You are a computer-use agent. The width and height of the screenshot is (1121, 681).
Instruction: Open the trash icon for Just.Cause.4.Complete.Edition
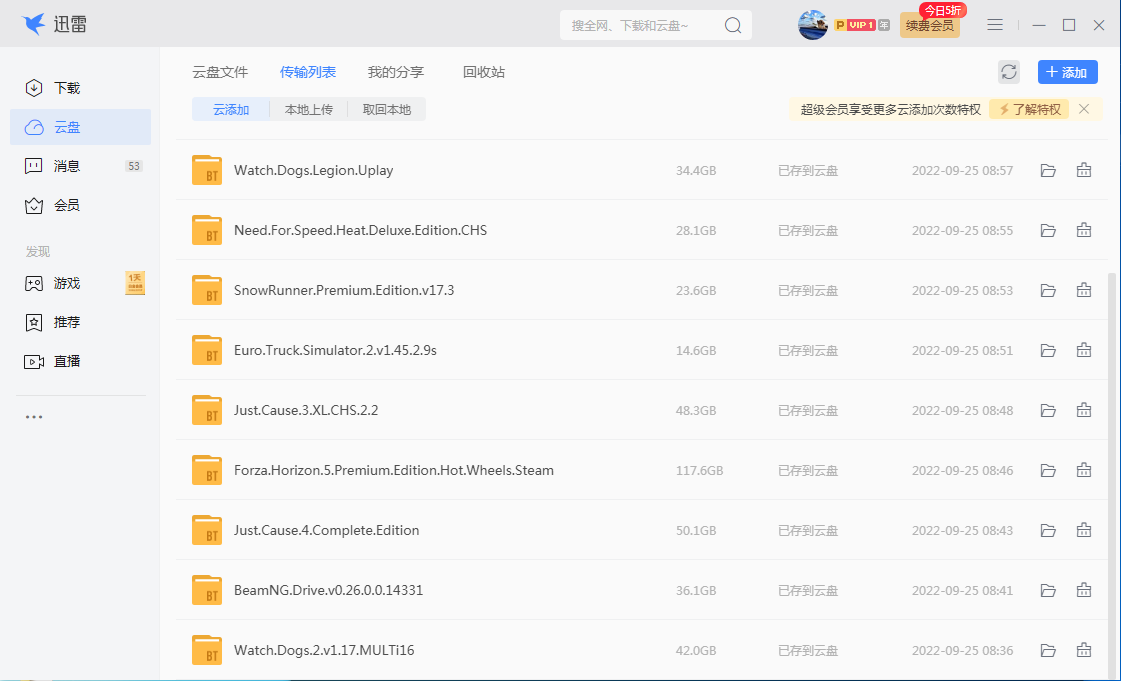tap(1084, 530)
